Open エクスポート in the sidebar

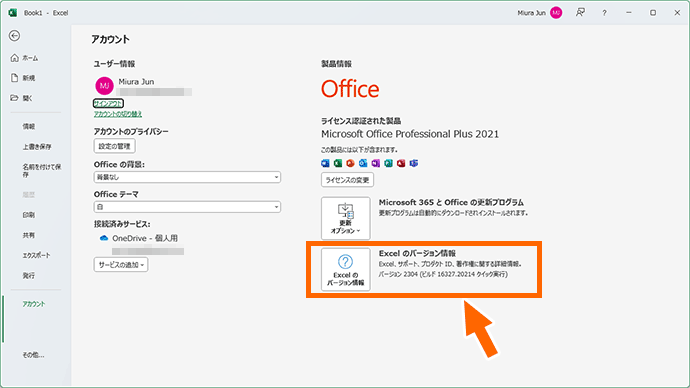coord(37,255)
